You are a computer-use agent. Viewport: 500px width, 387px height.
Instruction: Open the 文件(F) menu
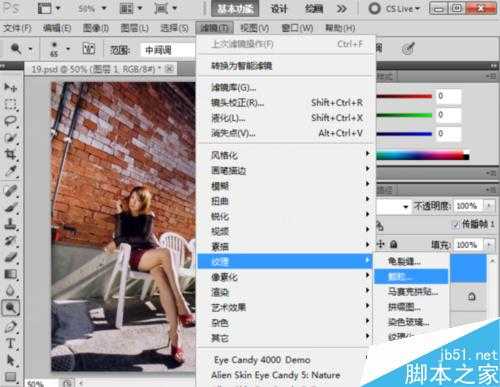point(17,28)
